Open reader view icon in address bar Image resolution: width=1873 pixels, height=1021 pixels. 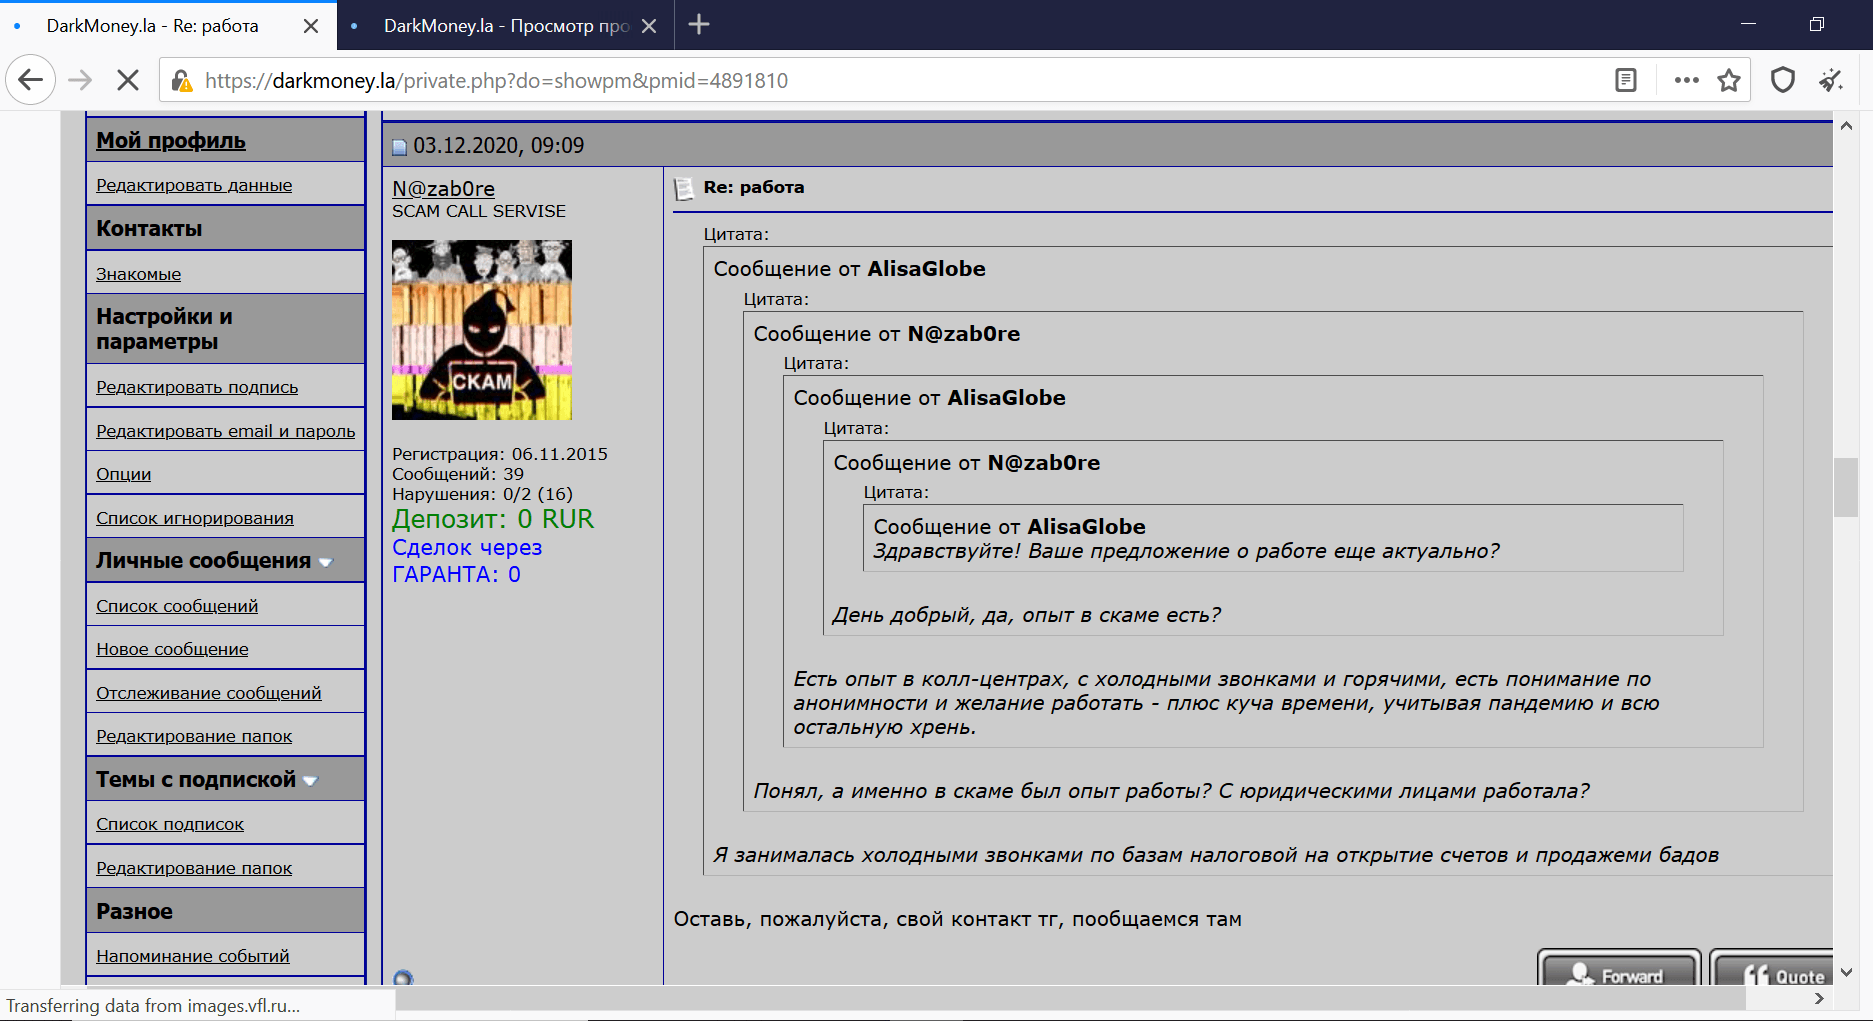(1626, 81)
